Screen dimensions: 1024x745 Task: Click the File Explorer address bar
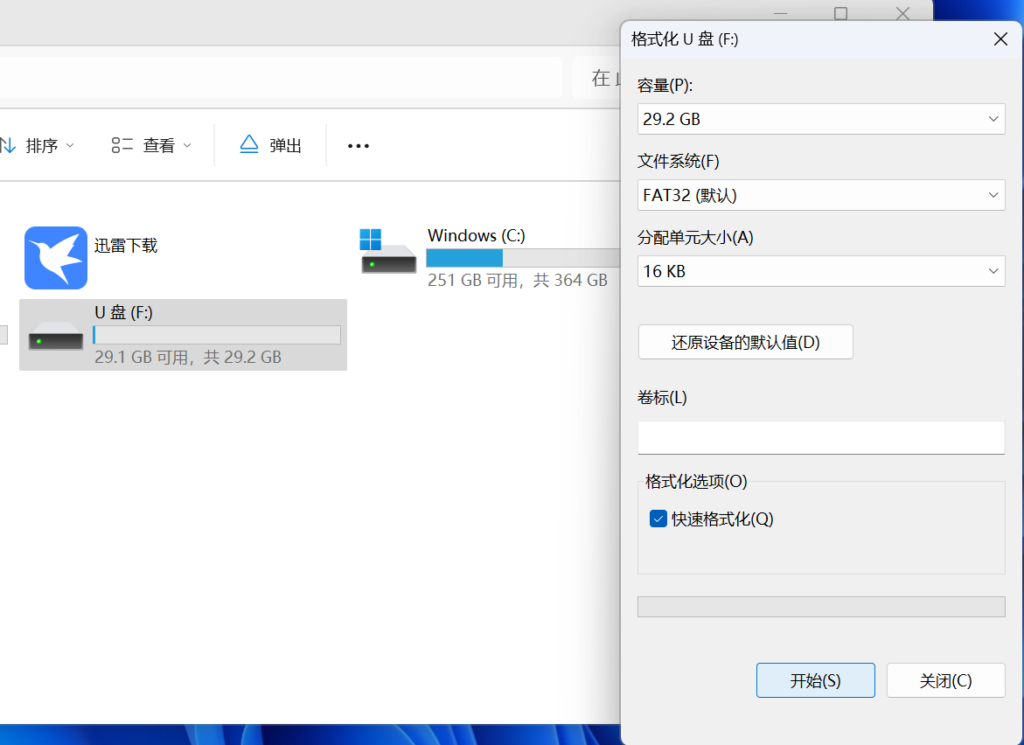click(280, 78)
